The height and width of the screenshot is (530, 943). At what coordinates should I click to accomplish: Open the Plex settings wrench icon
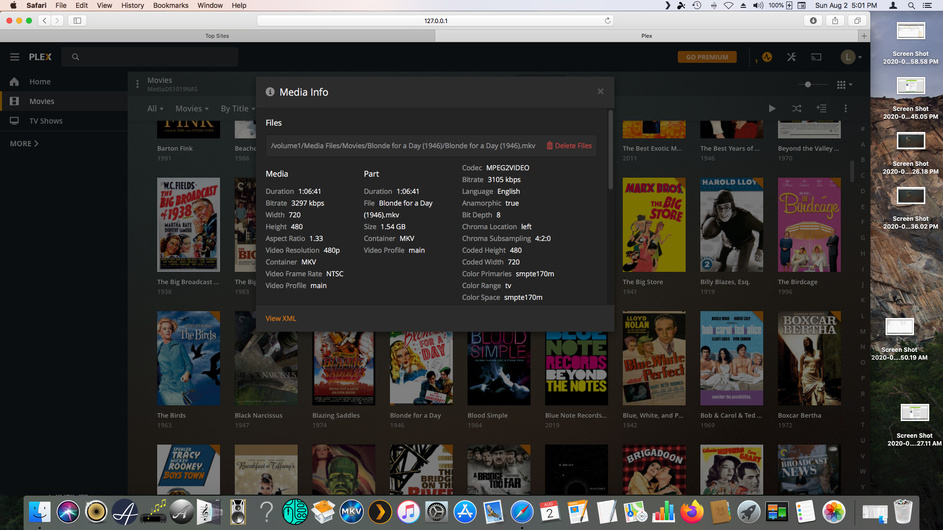pos(791,57)
